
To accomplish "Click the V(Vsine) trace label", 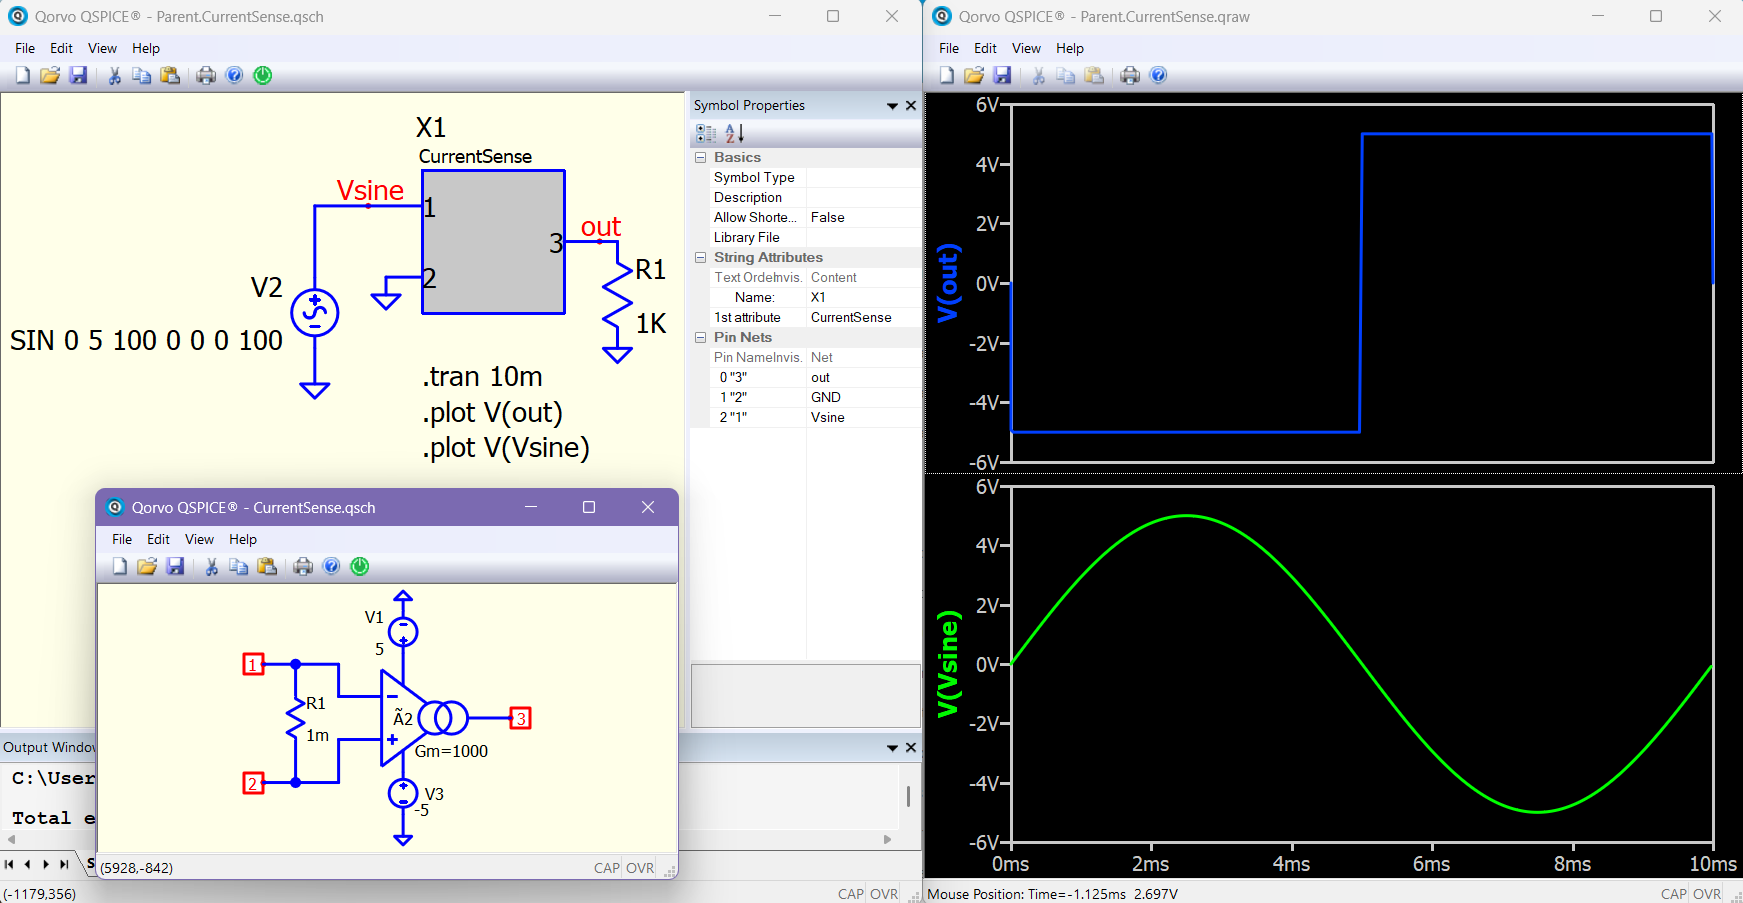I will point(947,664).
